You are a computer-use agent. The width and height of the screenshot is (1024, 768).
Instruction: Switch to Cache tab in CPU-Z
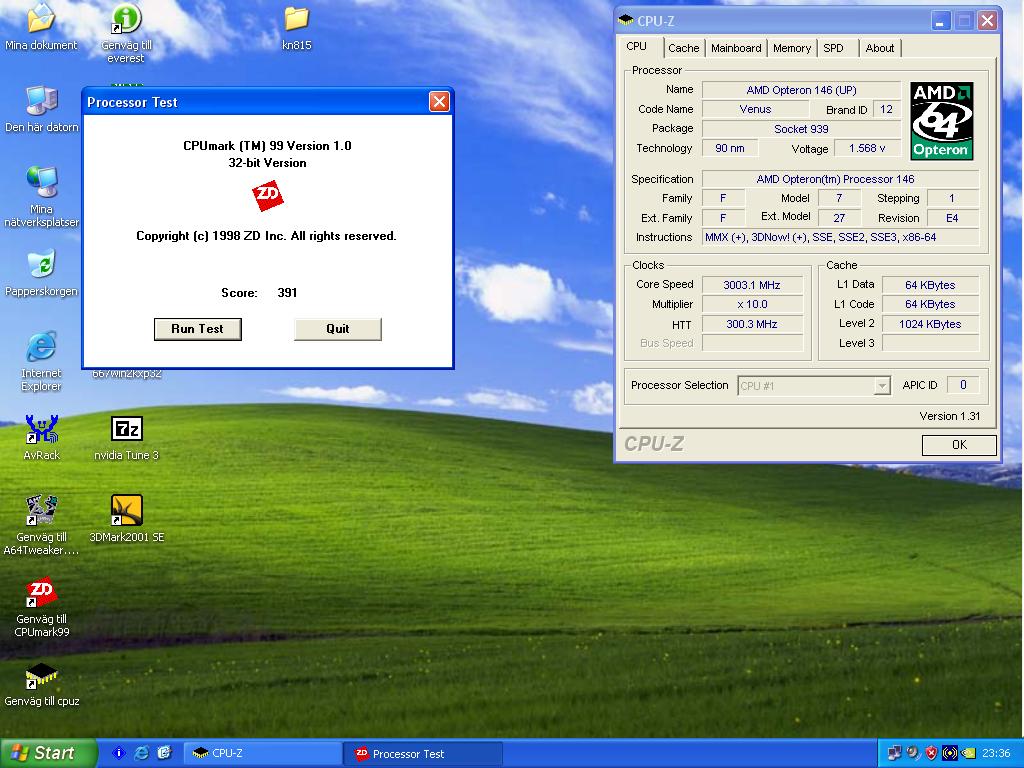tap(684, 48)
